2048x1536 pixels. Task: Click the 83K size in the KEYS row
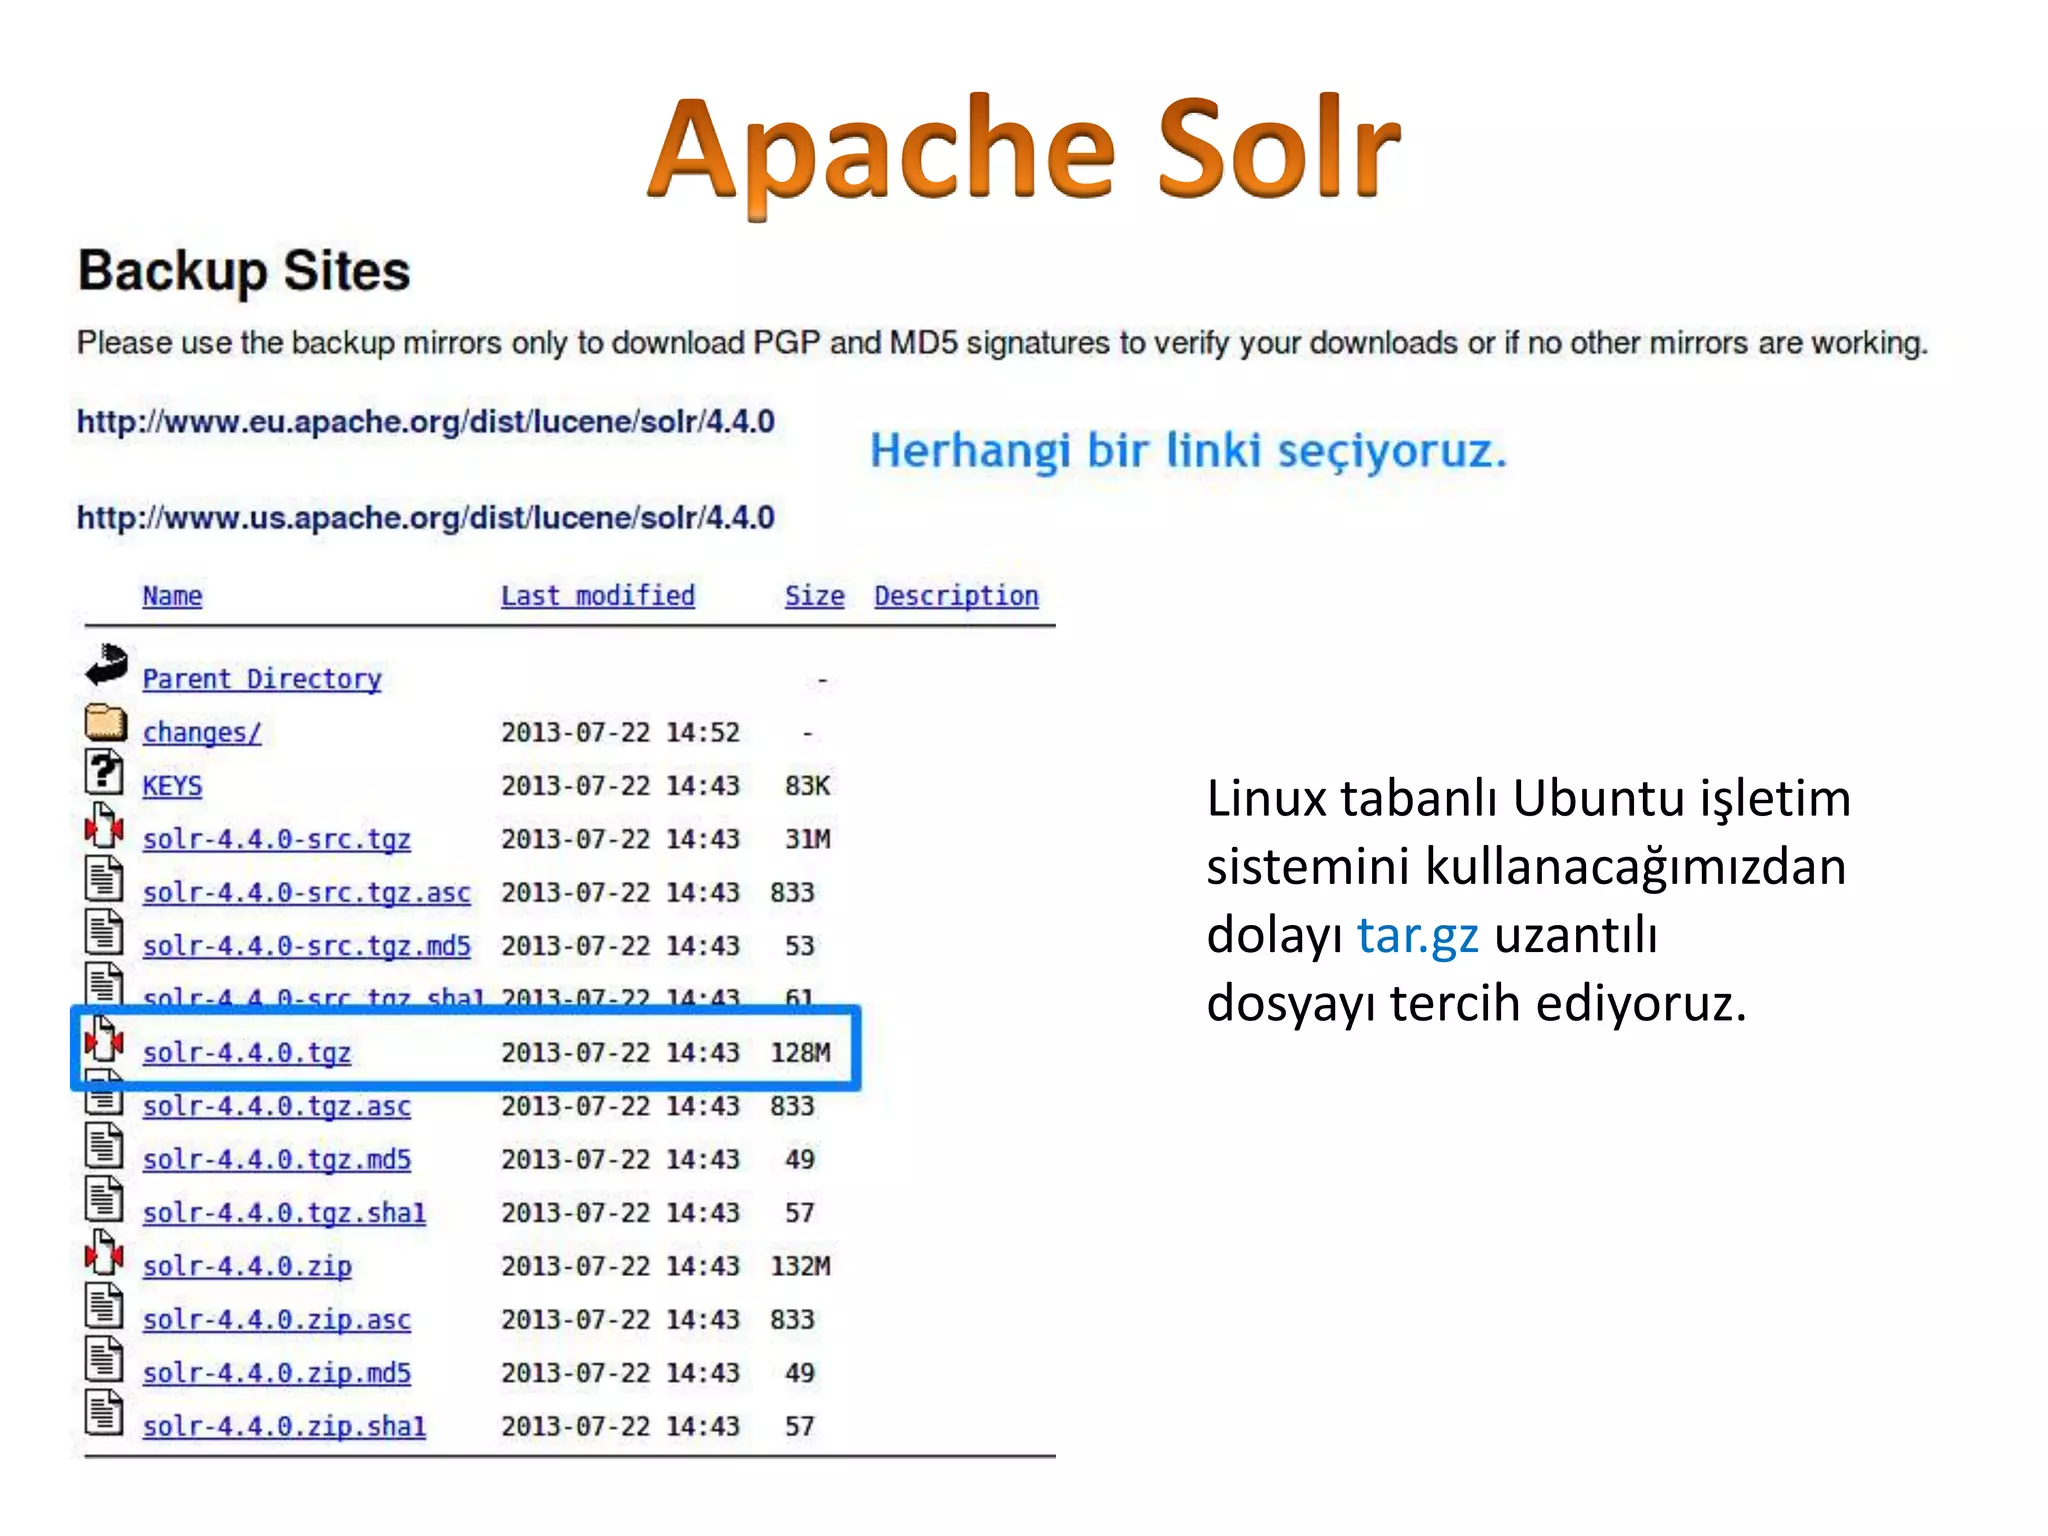[807, 786]
